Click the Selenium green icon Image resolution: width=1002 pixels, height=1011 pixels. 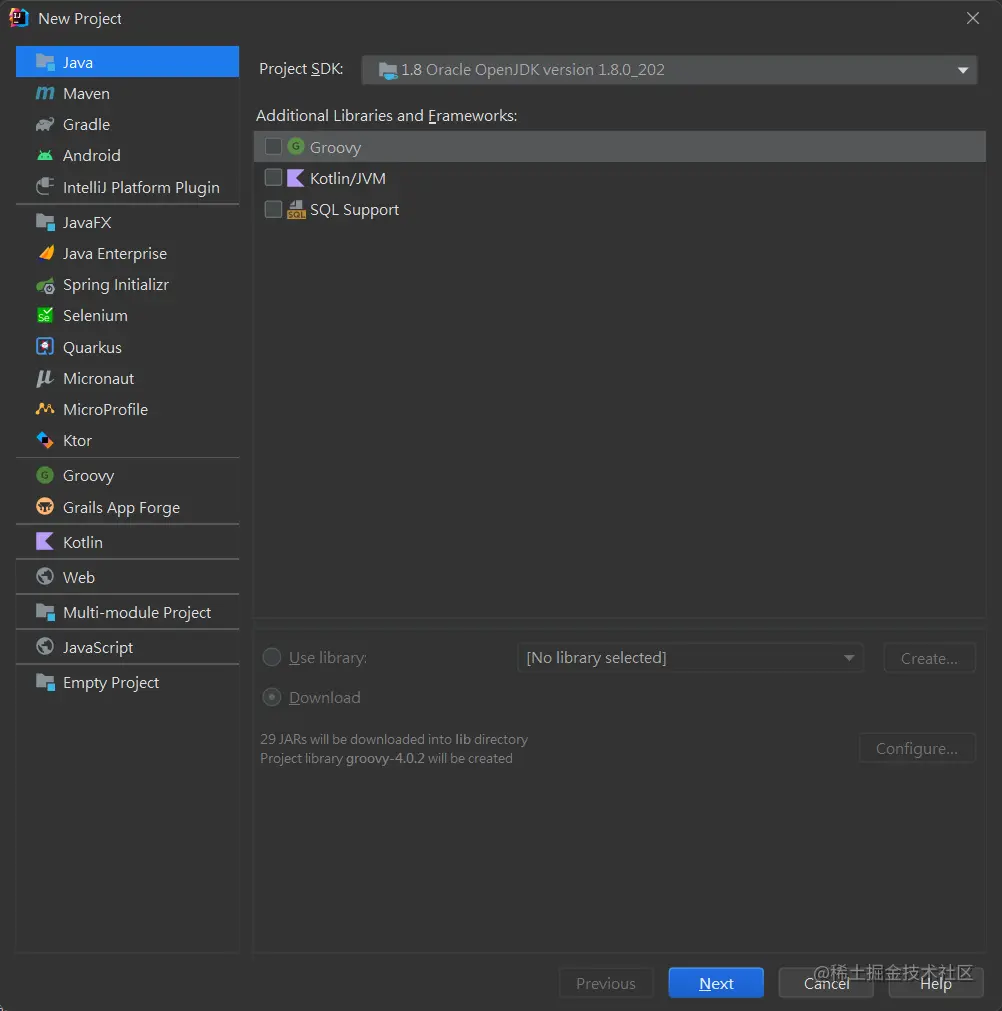coord(45,315)
